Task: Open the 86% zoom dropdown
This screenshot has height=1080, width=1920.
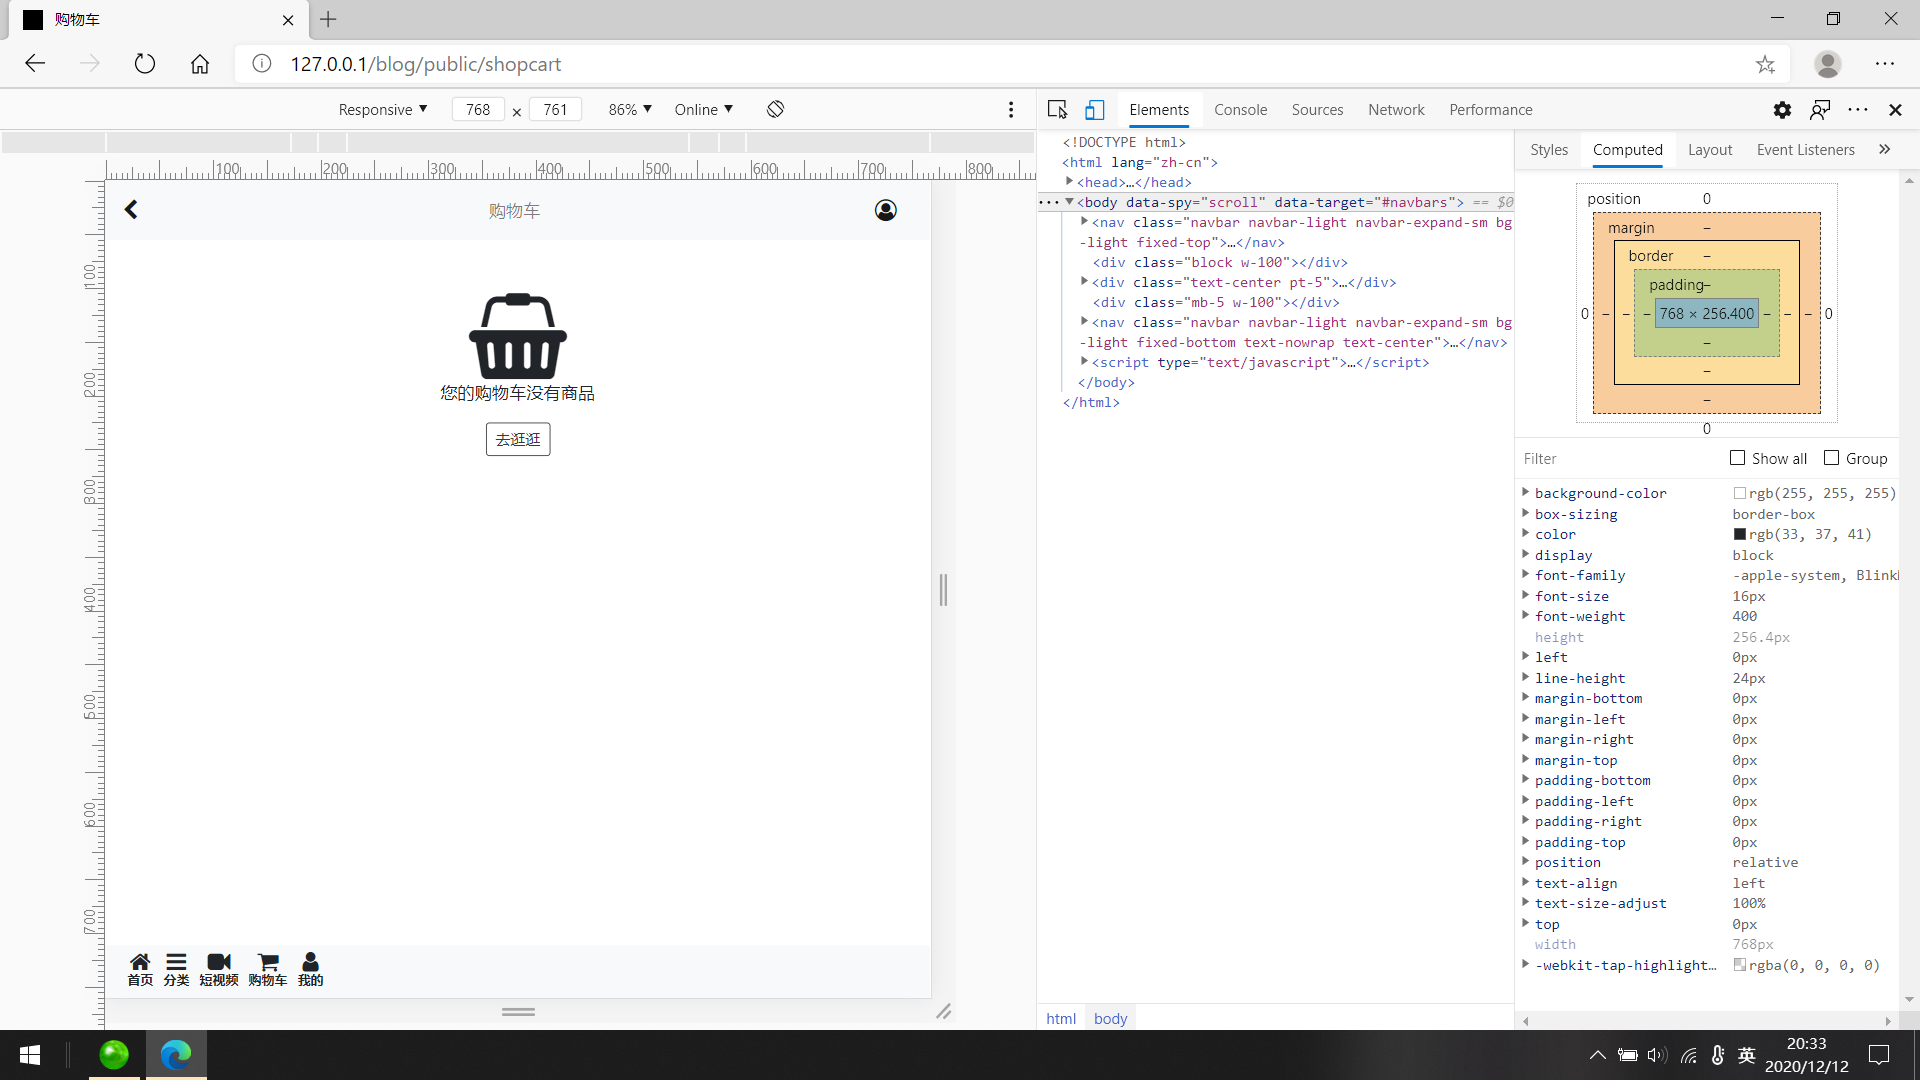Action: (x=630, y=109)
